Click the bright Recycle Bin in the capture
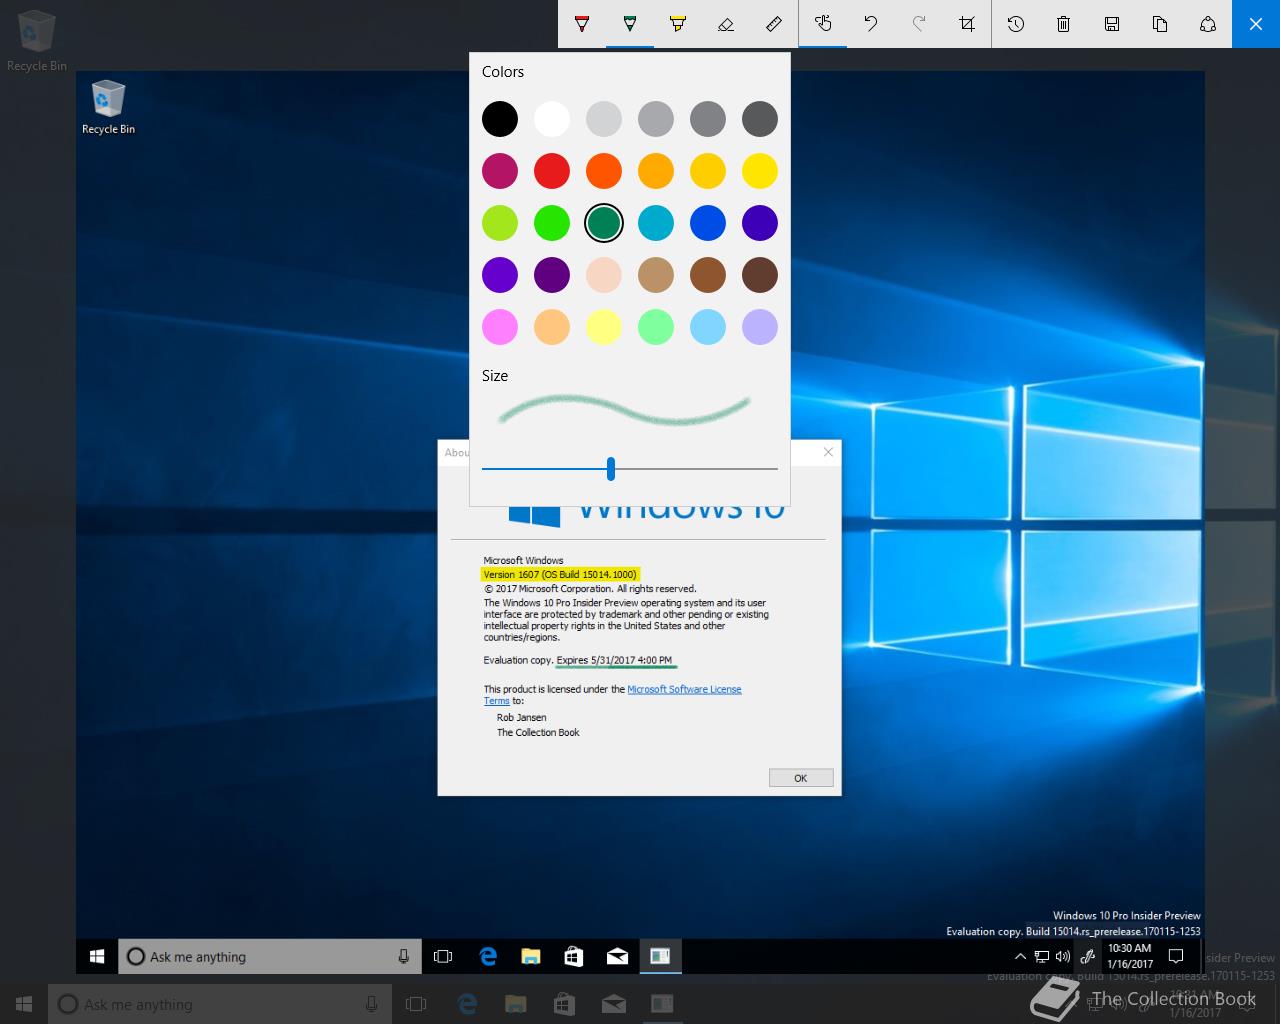This screenshot has width=1280, height=1024. [x=108, y=108]
